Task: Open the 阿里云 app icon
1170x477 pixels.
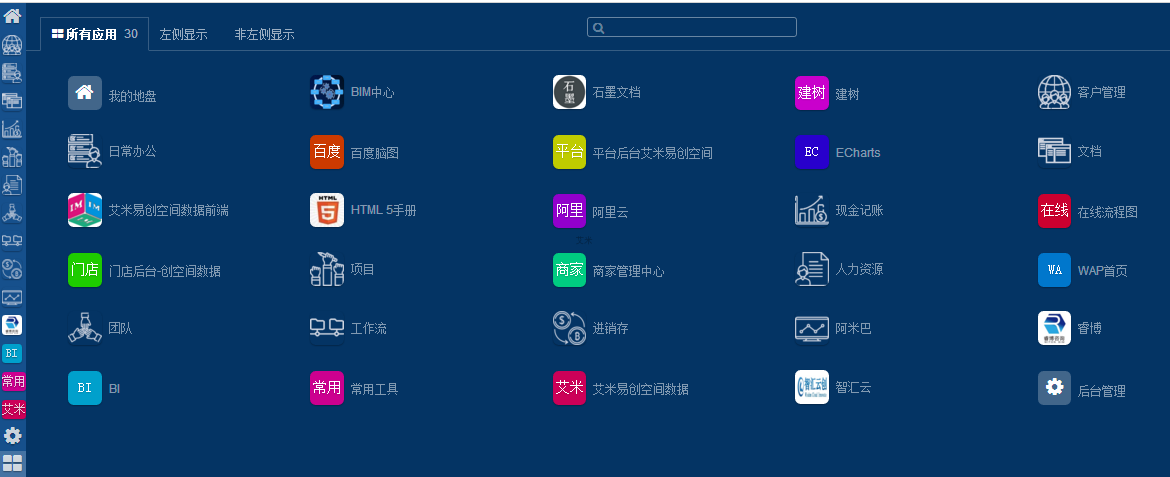Action: tap(569, 211)
